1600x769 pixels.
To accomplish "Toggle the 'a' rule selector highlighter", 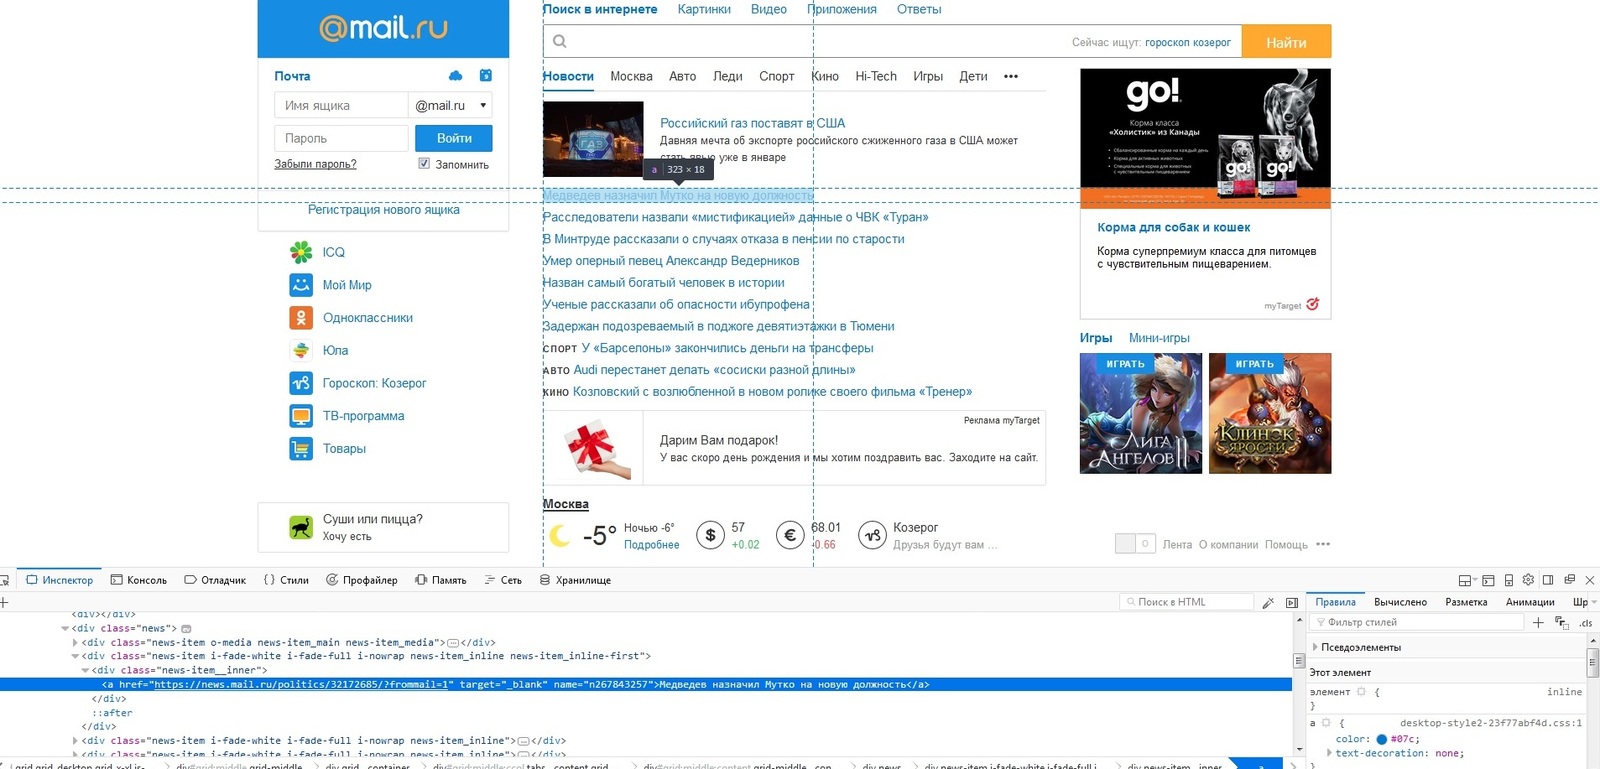I will coord(1326,722).
